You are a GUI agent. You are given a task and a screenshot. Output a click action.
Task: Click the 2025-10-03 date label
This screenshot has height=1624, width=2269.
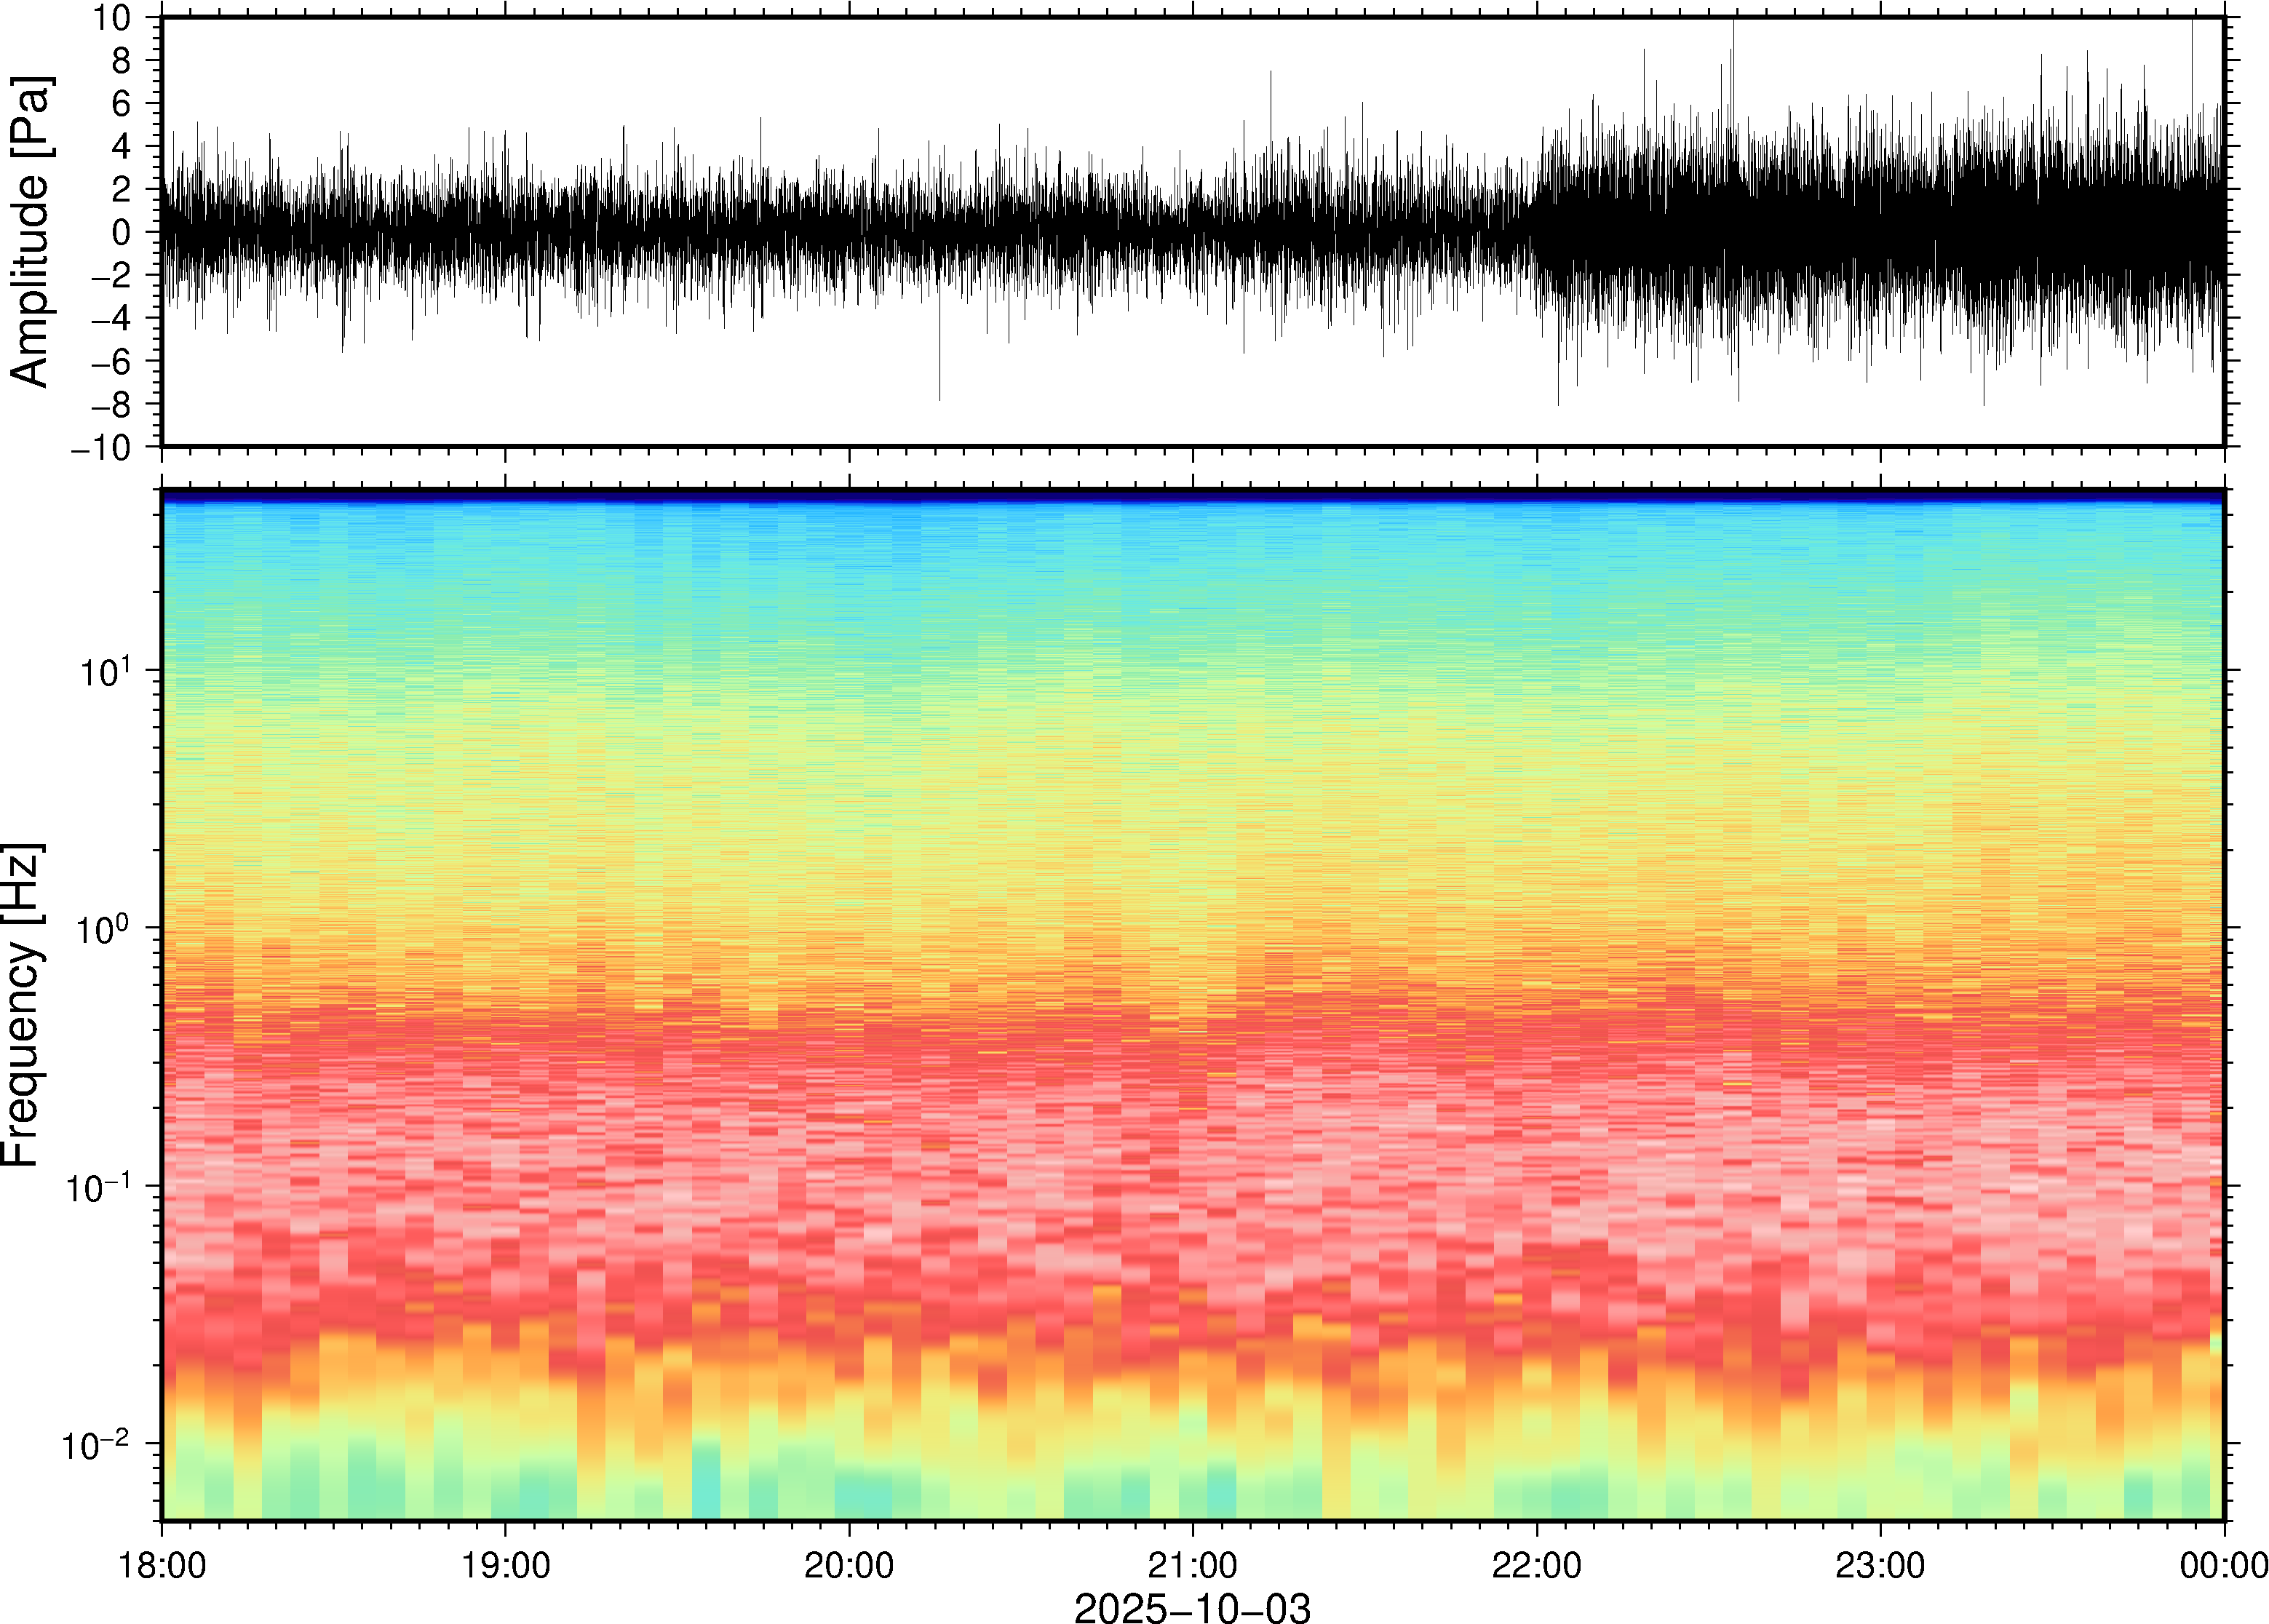pyautogui.click(x=1192, y=1607)
